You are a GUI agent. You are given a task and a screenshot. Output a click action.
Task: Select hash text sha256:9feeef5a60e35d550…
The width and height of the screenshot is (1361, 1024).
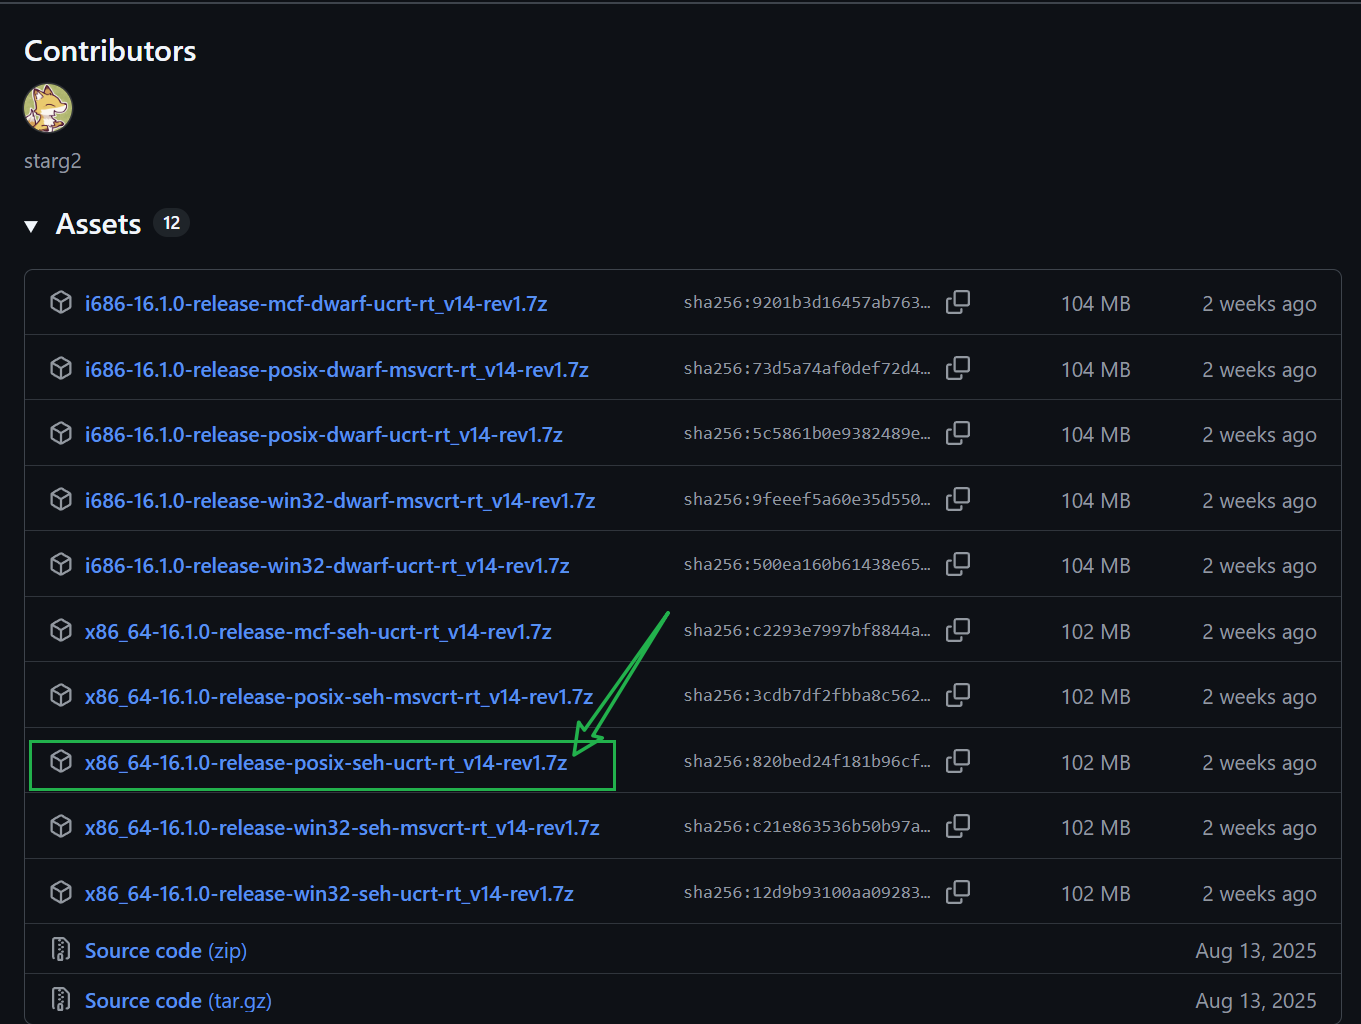(807, 500)
